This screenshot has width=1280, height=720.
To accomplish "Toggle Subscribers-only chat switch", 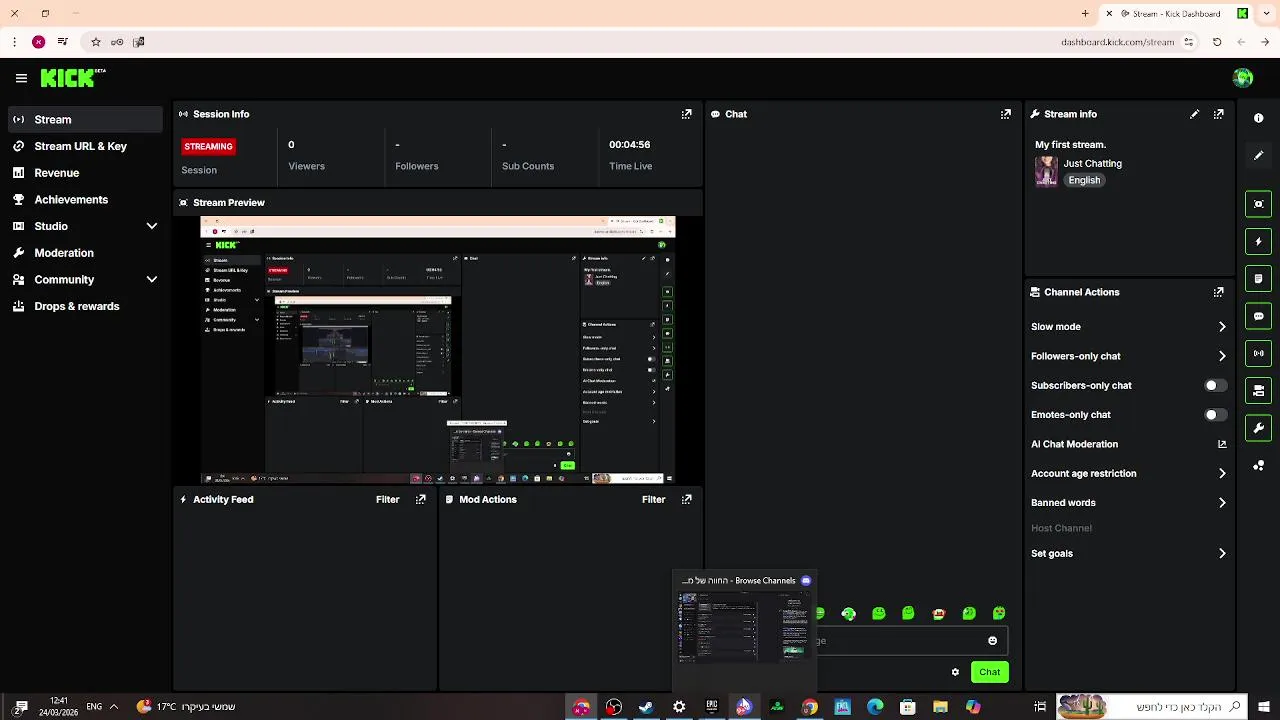I will [1215, 385].
